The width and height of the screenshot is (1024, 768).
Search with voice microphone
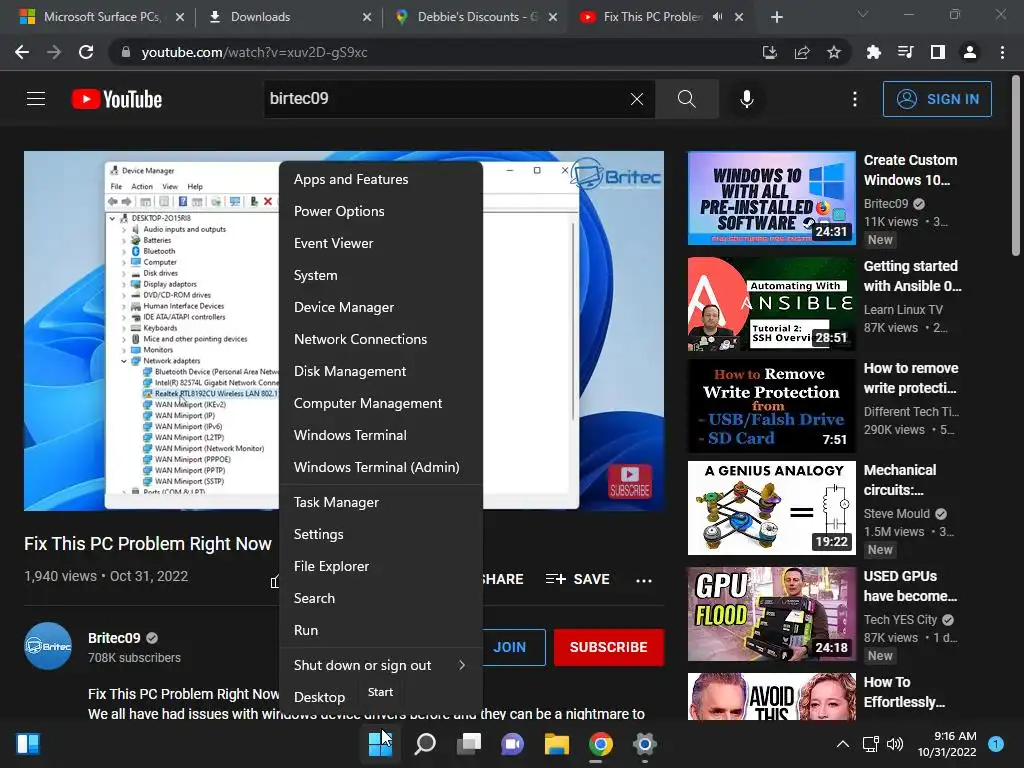(747, 99)
